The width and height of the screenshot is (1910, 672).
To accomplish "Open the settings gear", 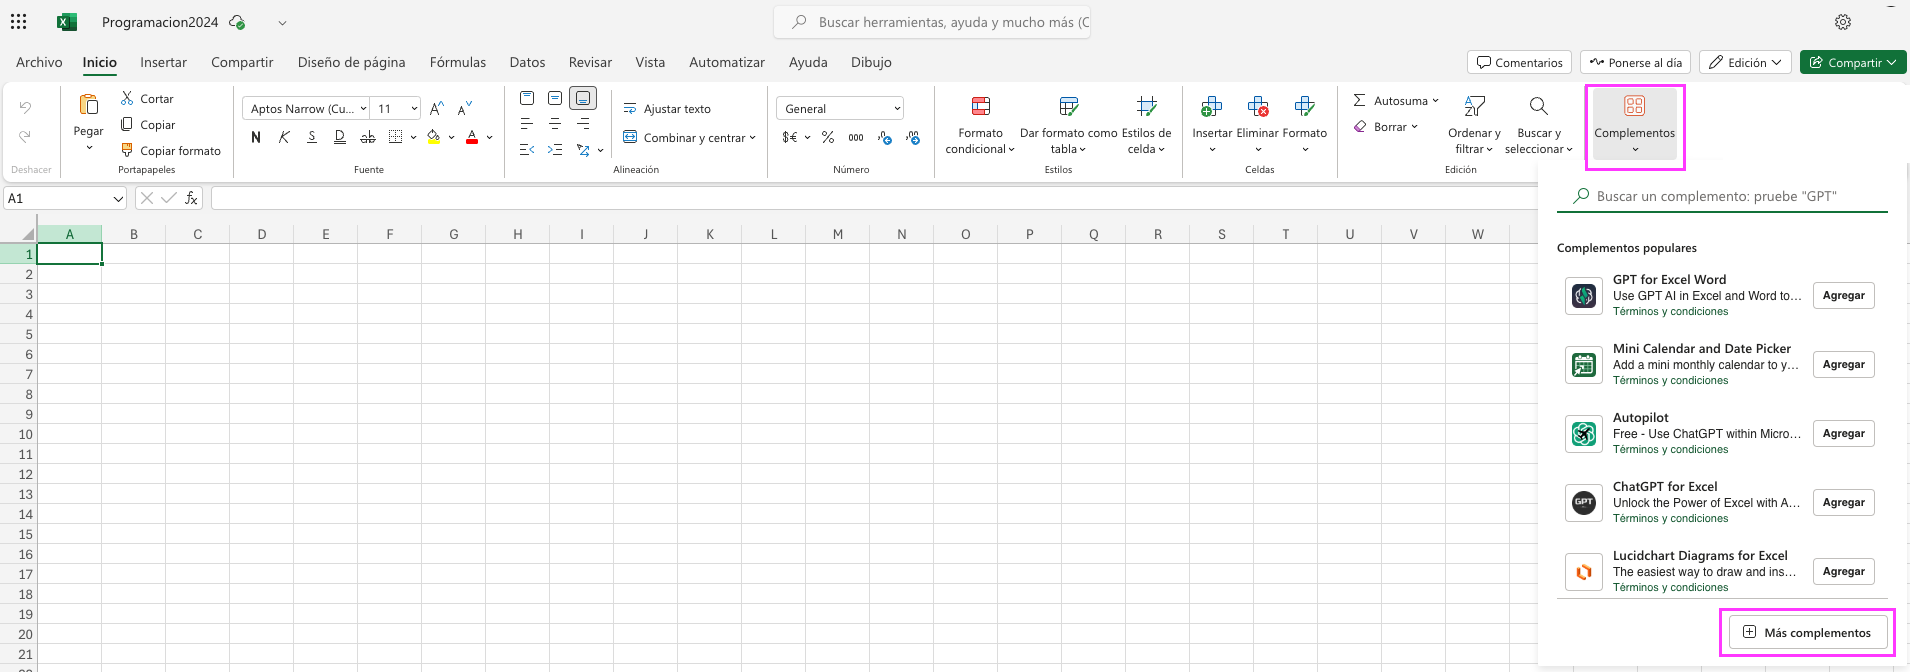I will [x=1843, y=22].
